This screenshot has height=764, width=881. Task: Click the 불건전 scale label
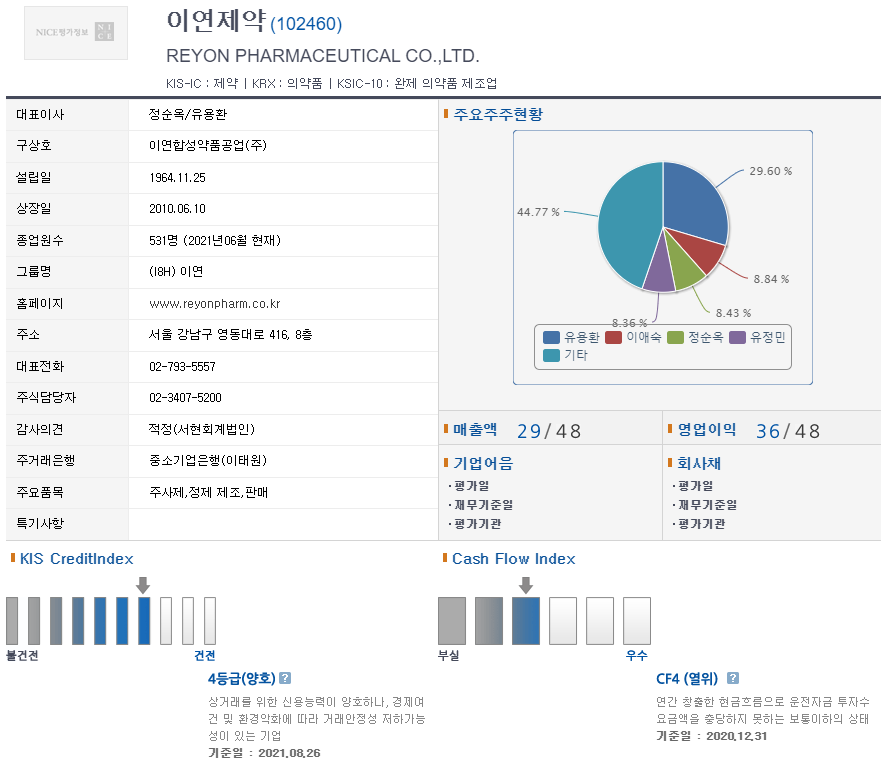pyautogui.click(x=22, y=656)
